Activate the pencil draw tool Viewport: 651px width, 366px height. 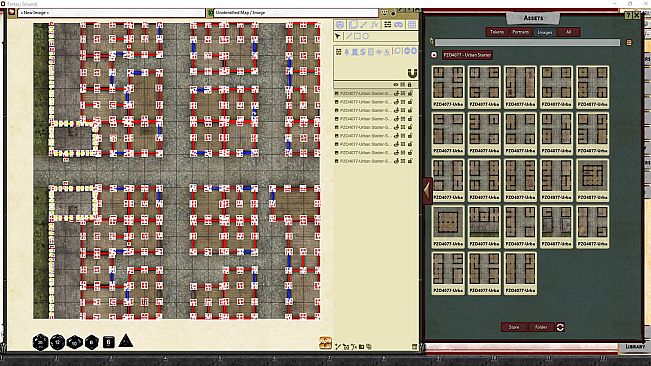click(364, 25)
